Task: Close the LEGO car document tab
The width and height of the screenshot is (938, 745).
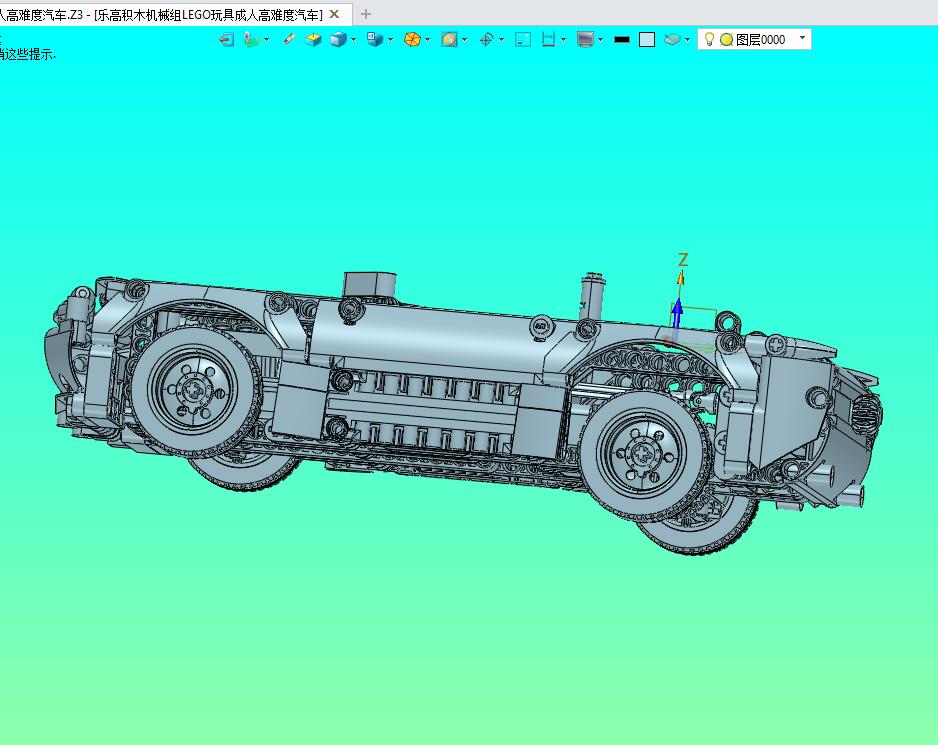Action: [x=334, y=14]
